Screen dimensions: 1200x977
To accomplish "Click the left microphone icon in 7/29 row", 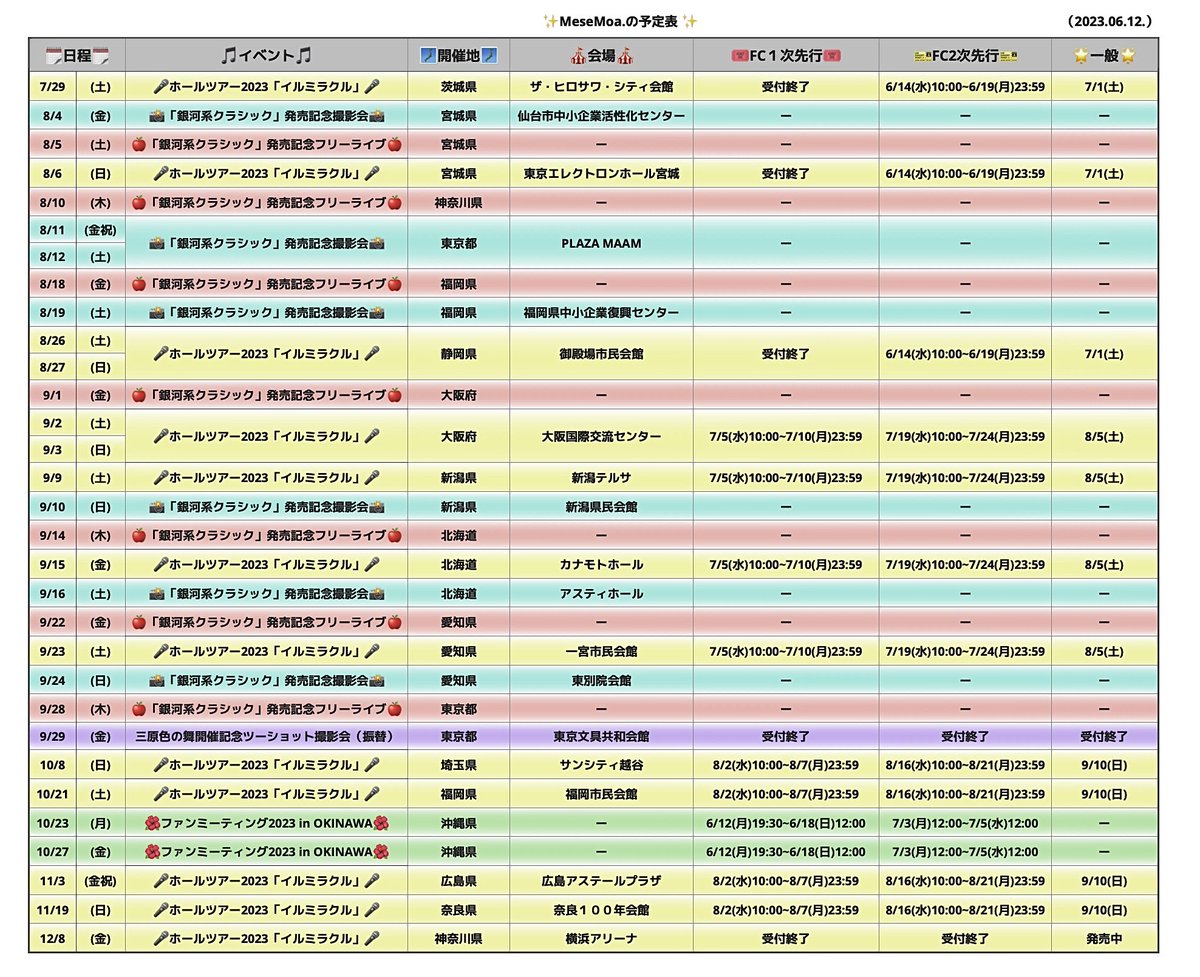I will coord(160,87).
